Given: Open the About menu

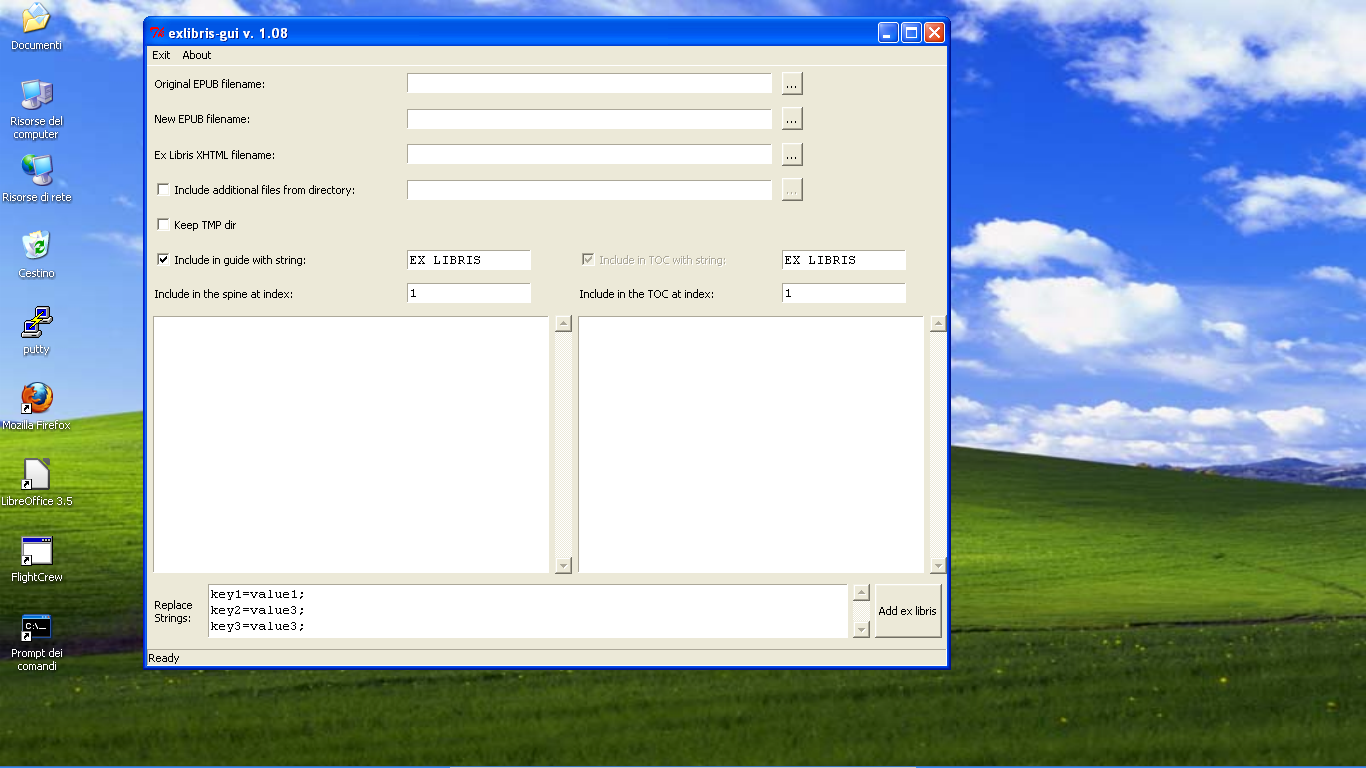Looking at the screenshot, I should pyautogui.click(x=197, y=55).
